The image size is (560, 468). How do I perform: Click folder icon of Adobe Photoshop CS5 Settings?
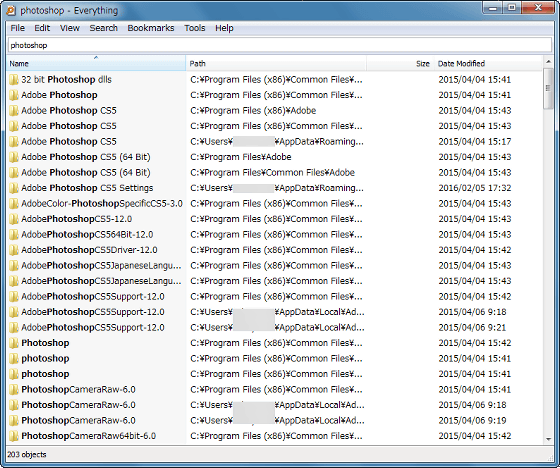[14, 188]
